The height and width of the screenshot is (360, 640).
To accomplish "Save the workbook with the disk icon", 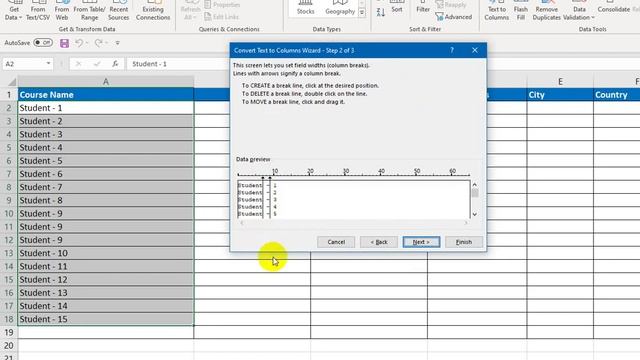I will (64, 43).
